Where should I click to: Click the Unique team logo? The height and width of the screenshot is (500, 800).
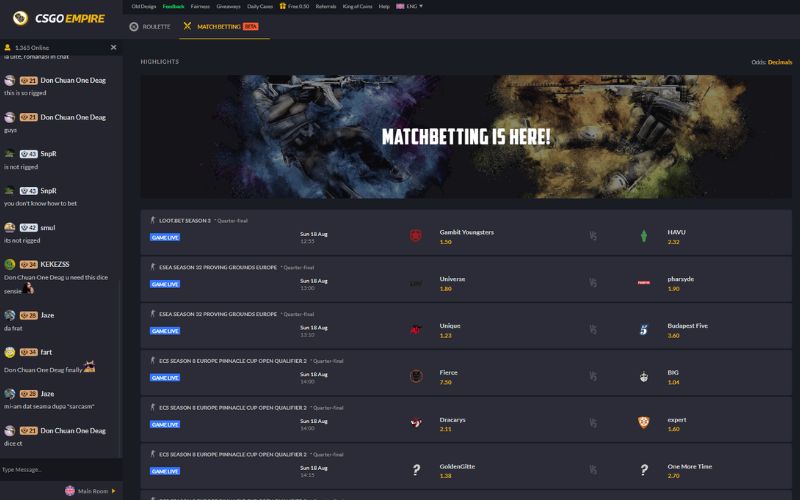point(416,330)
